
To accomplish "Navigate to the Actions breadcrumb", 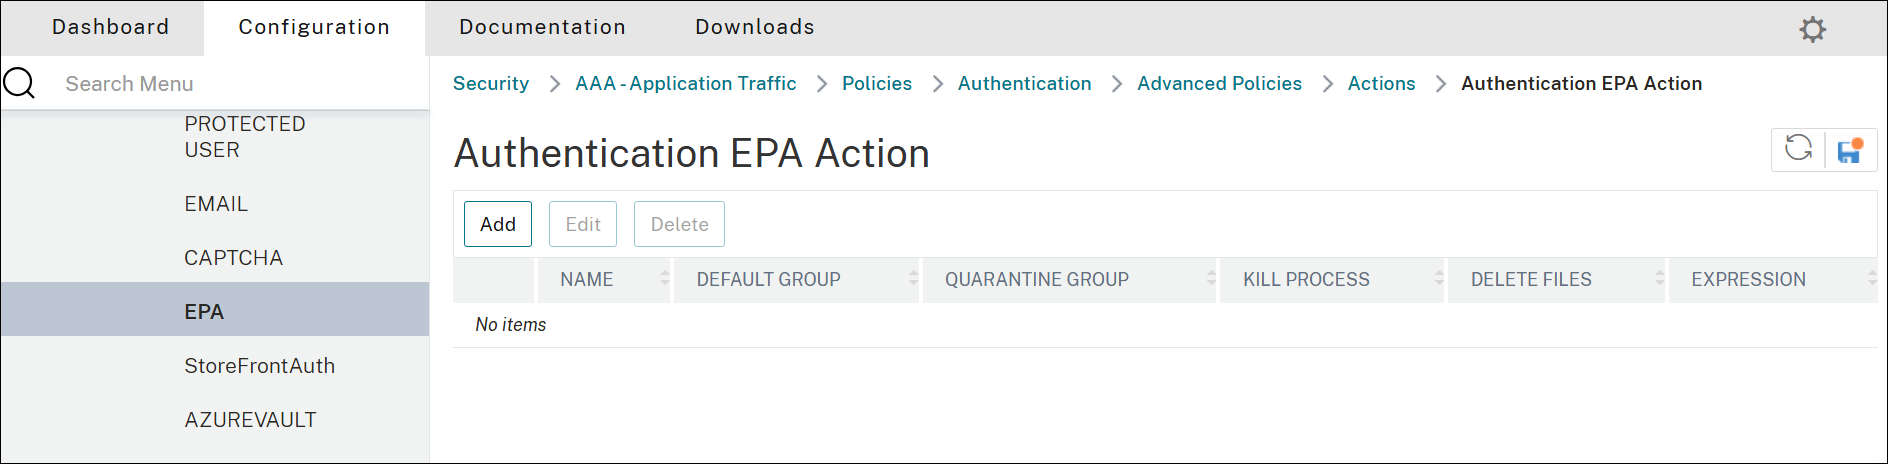I will [1381, 84].
